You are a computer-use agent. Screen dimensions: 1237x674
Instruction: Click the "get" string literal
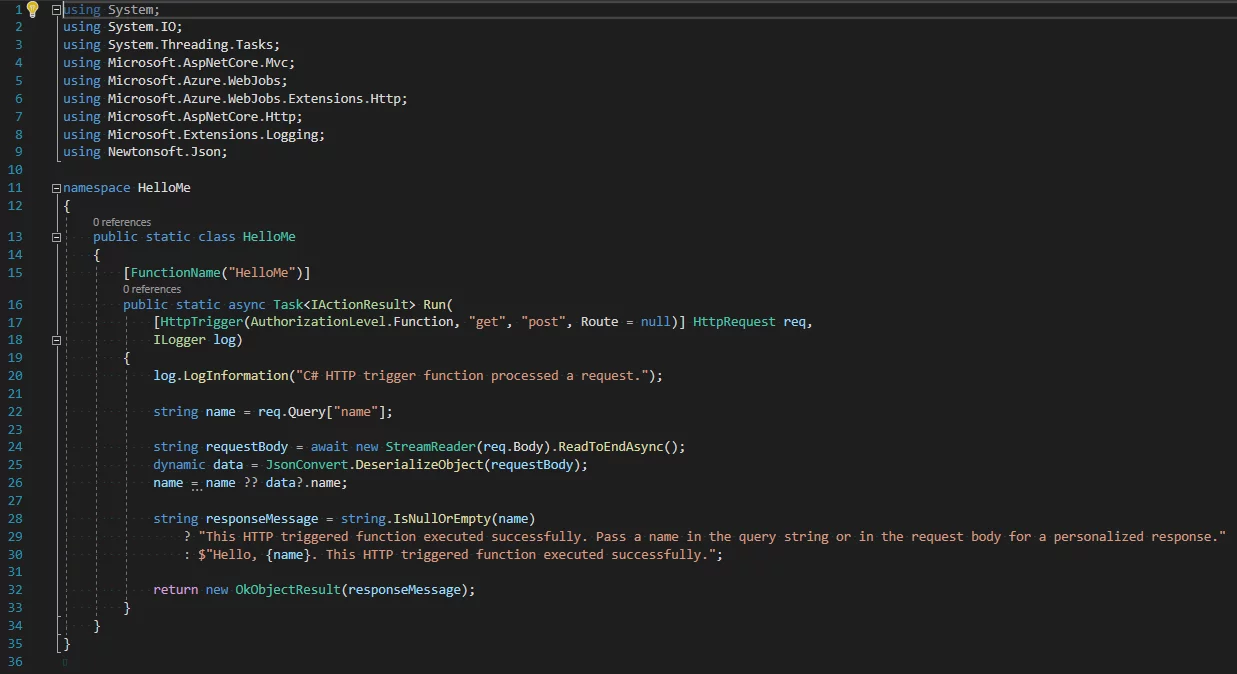click(x=487, y=323)
